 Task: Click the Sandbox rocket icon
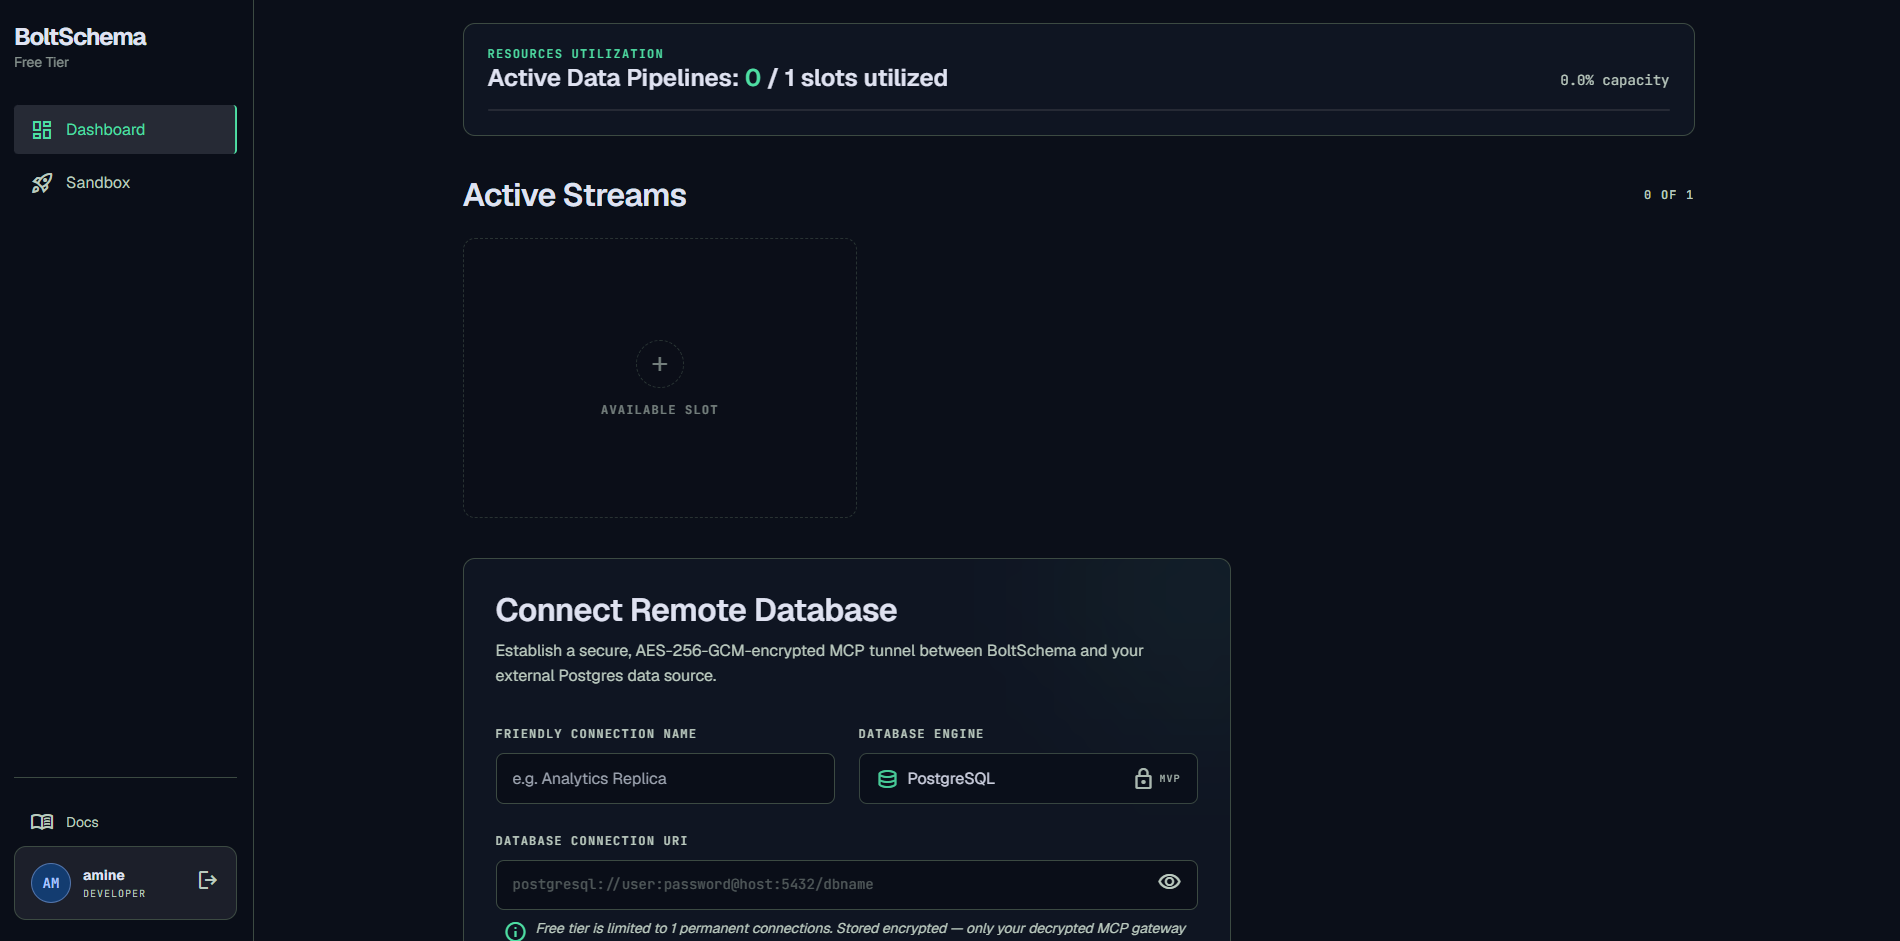click(x=42, y=183)
